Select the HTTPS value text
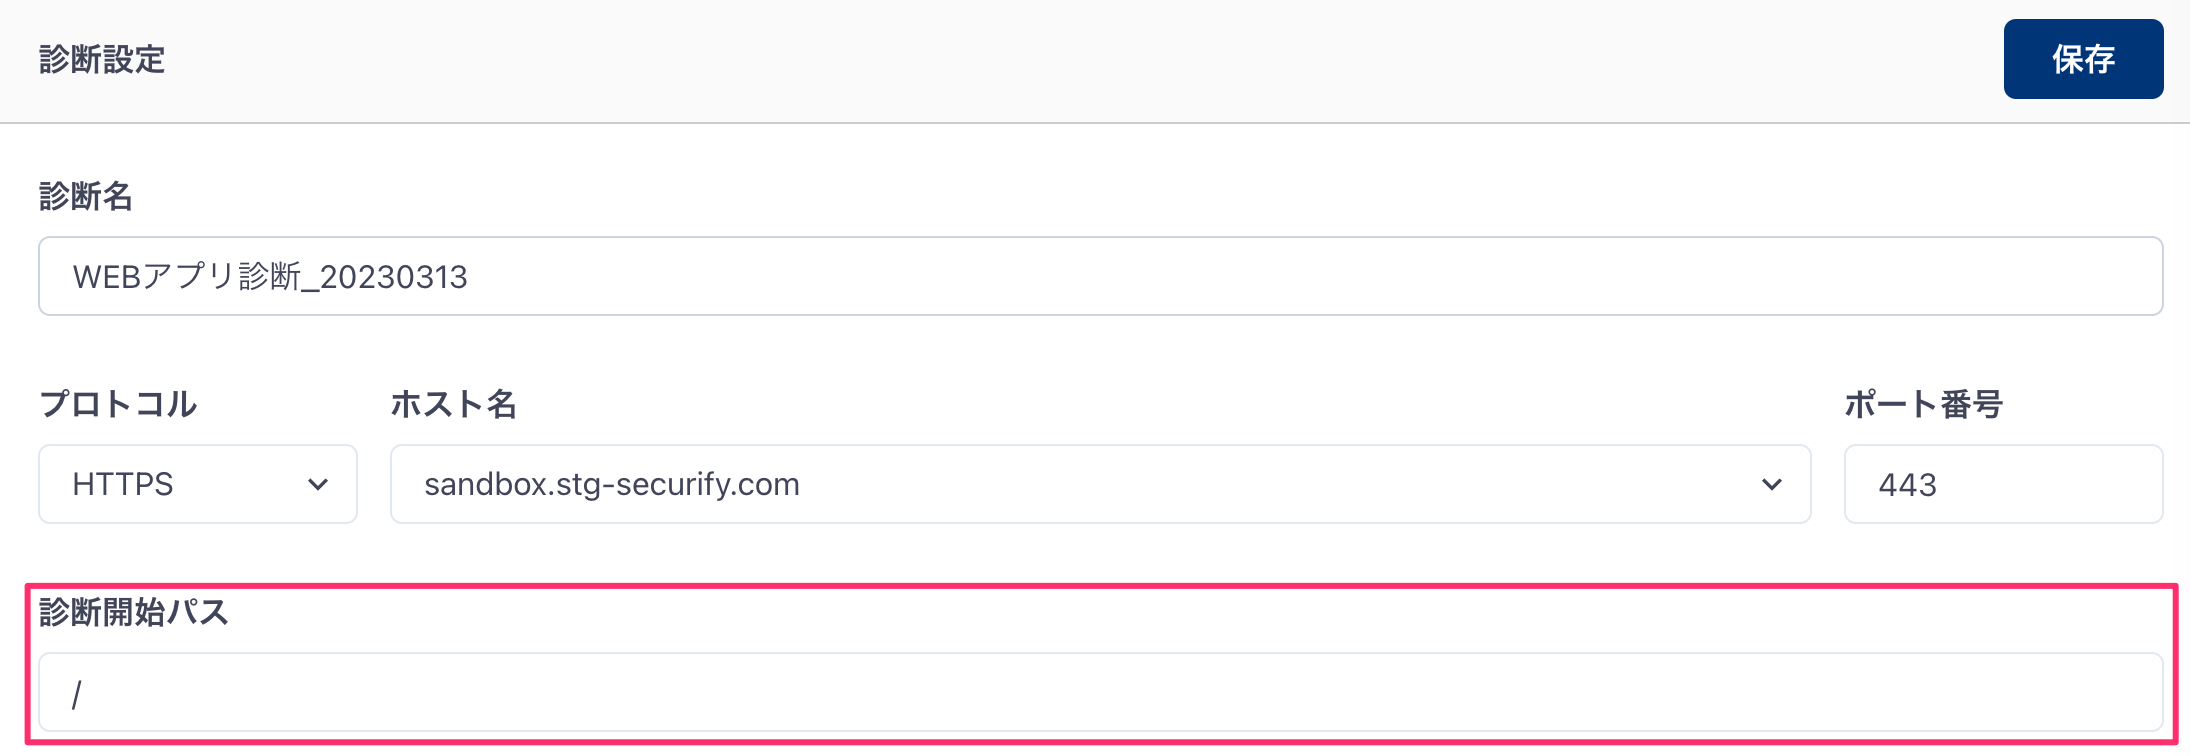2190x756 pixels. coord(123,484)
